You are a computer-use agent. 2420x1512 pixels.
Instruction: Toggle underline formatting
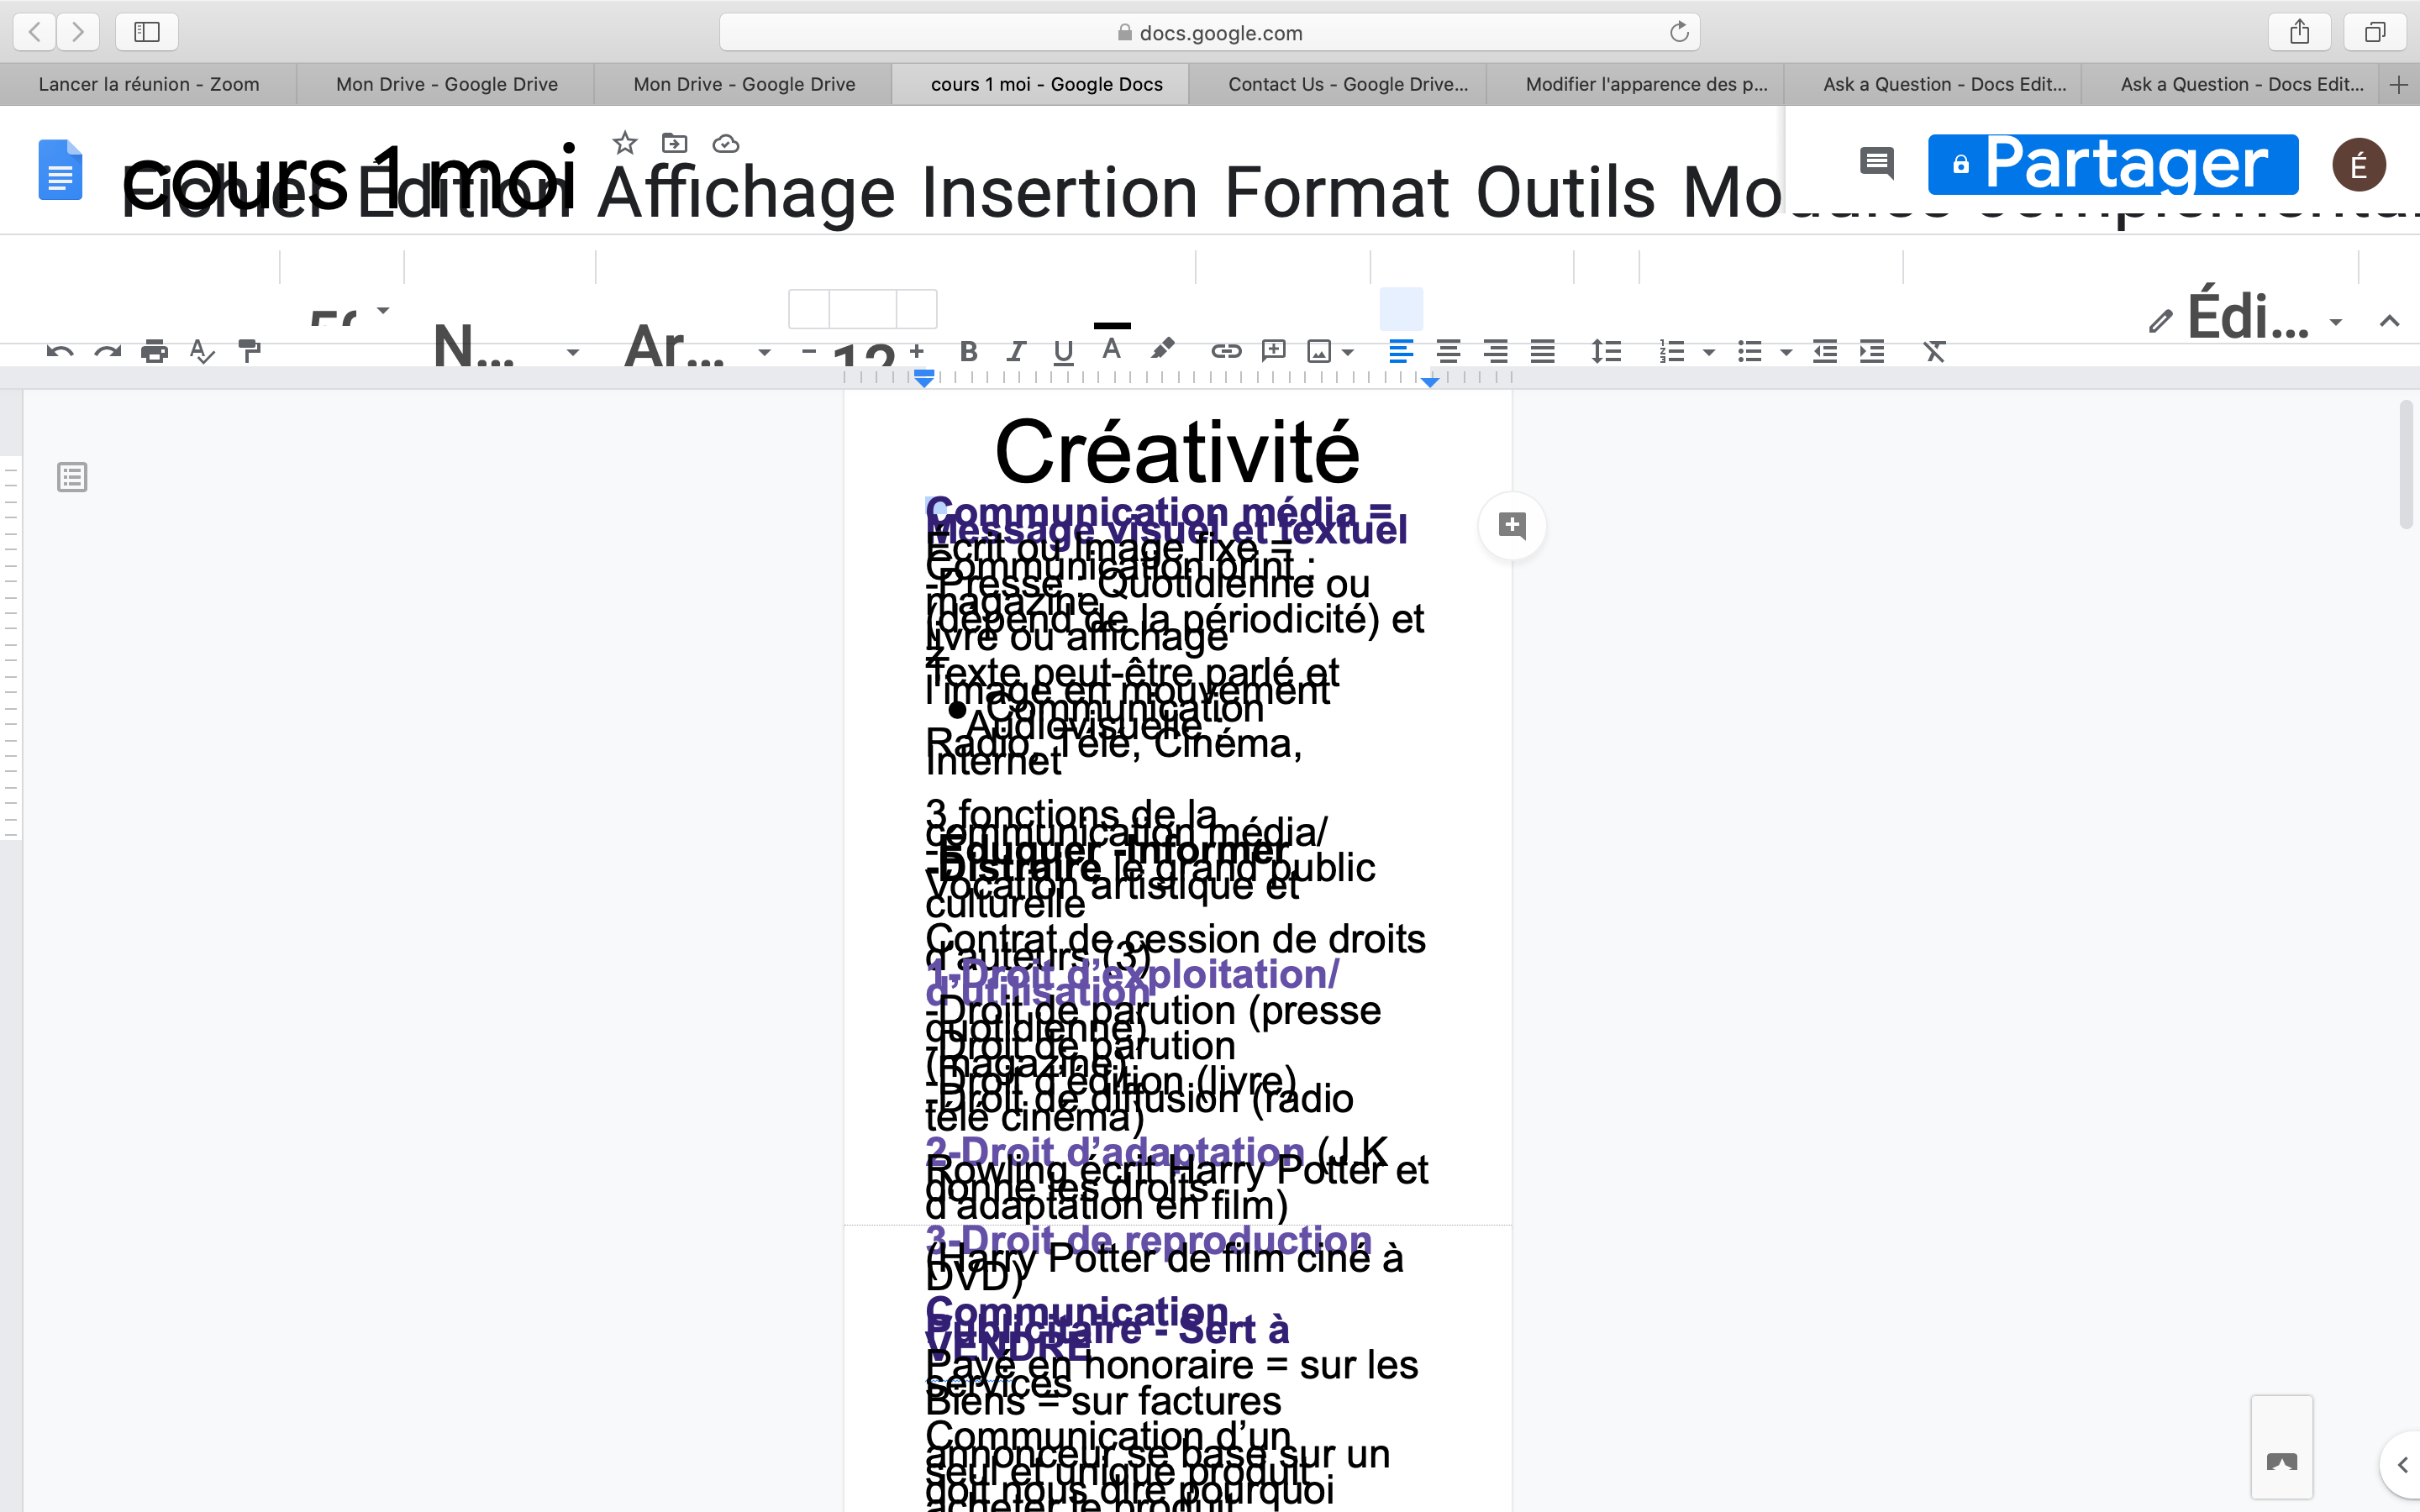click(1063, 351)
